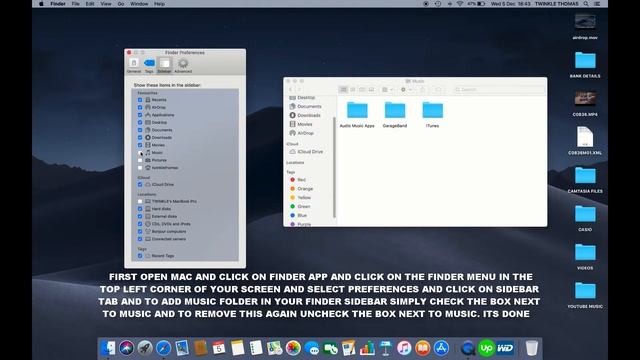This screenshot has height=360, width=640.
Task: Click the Spotlight search icon in menu bar
Action: [586, 4]
